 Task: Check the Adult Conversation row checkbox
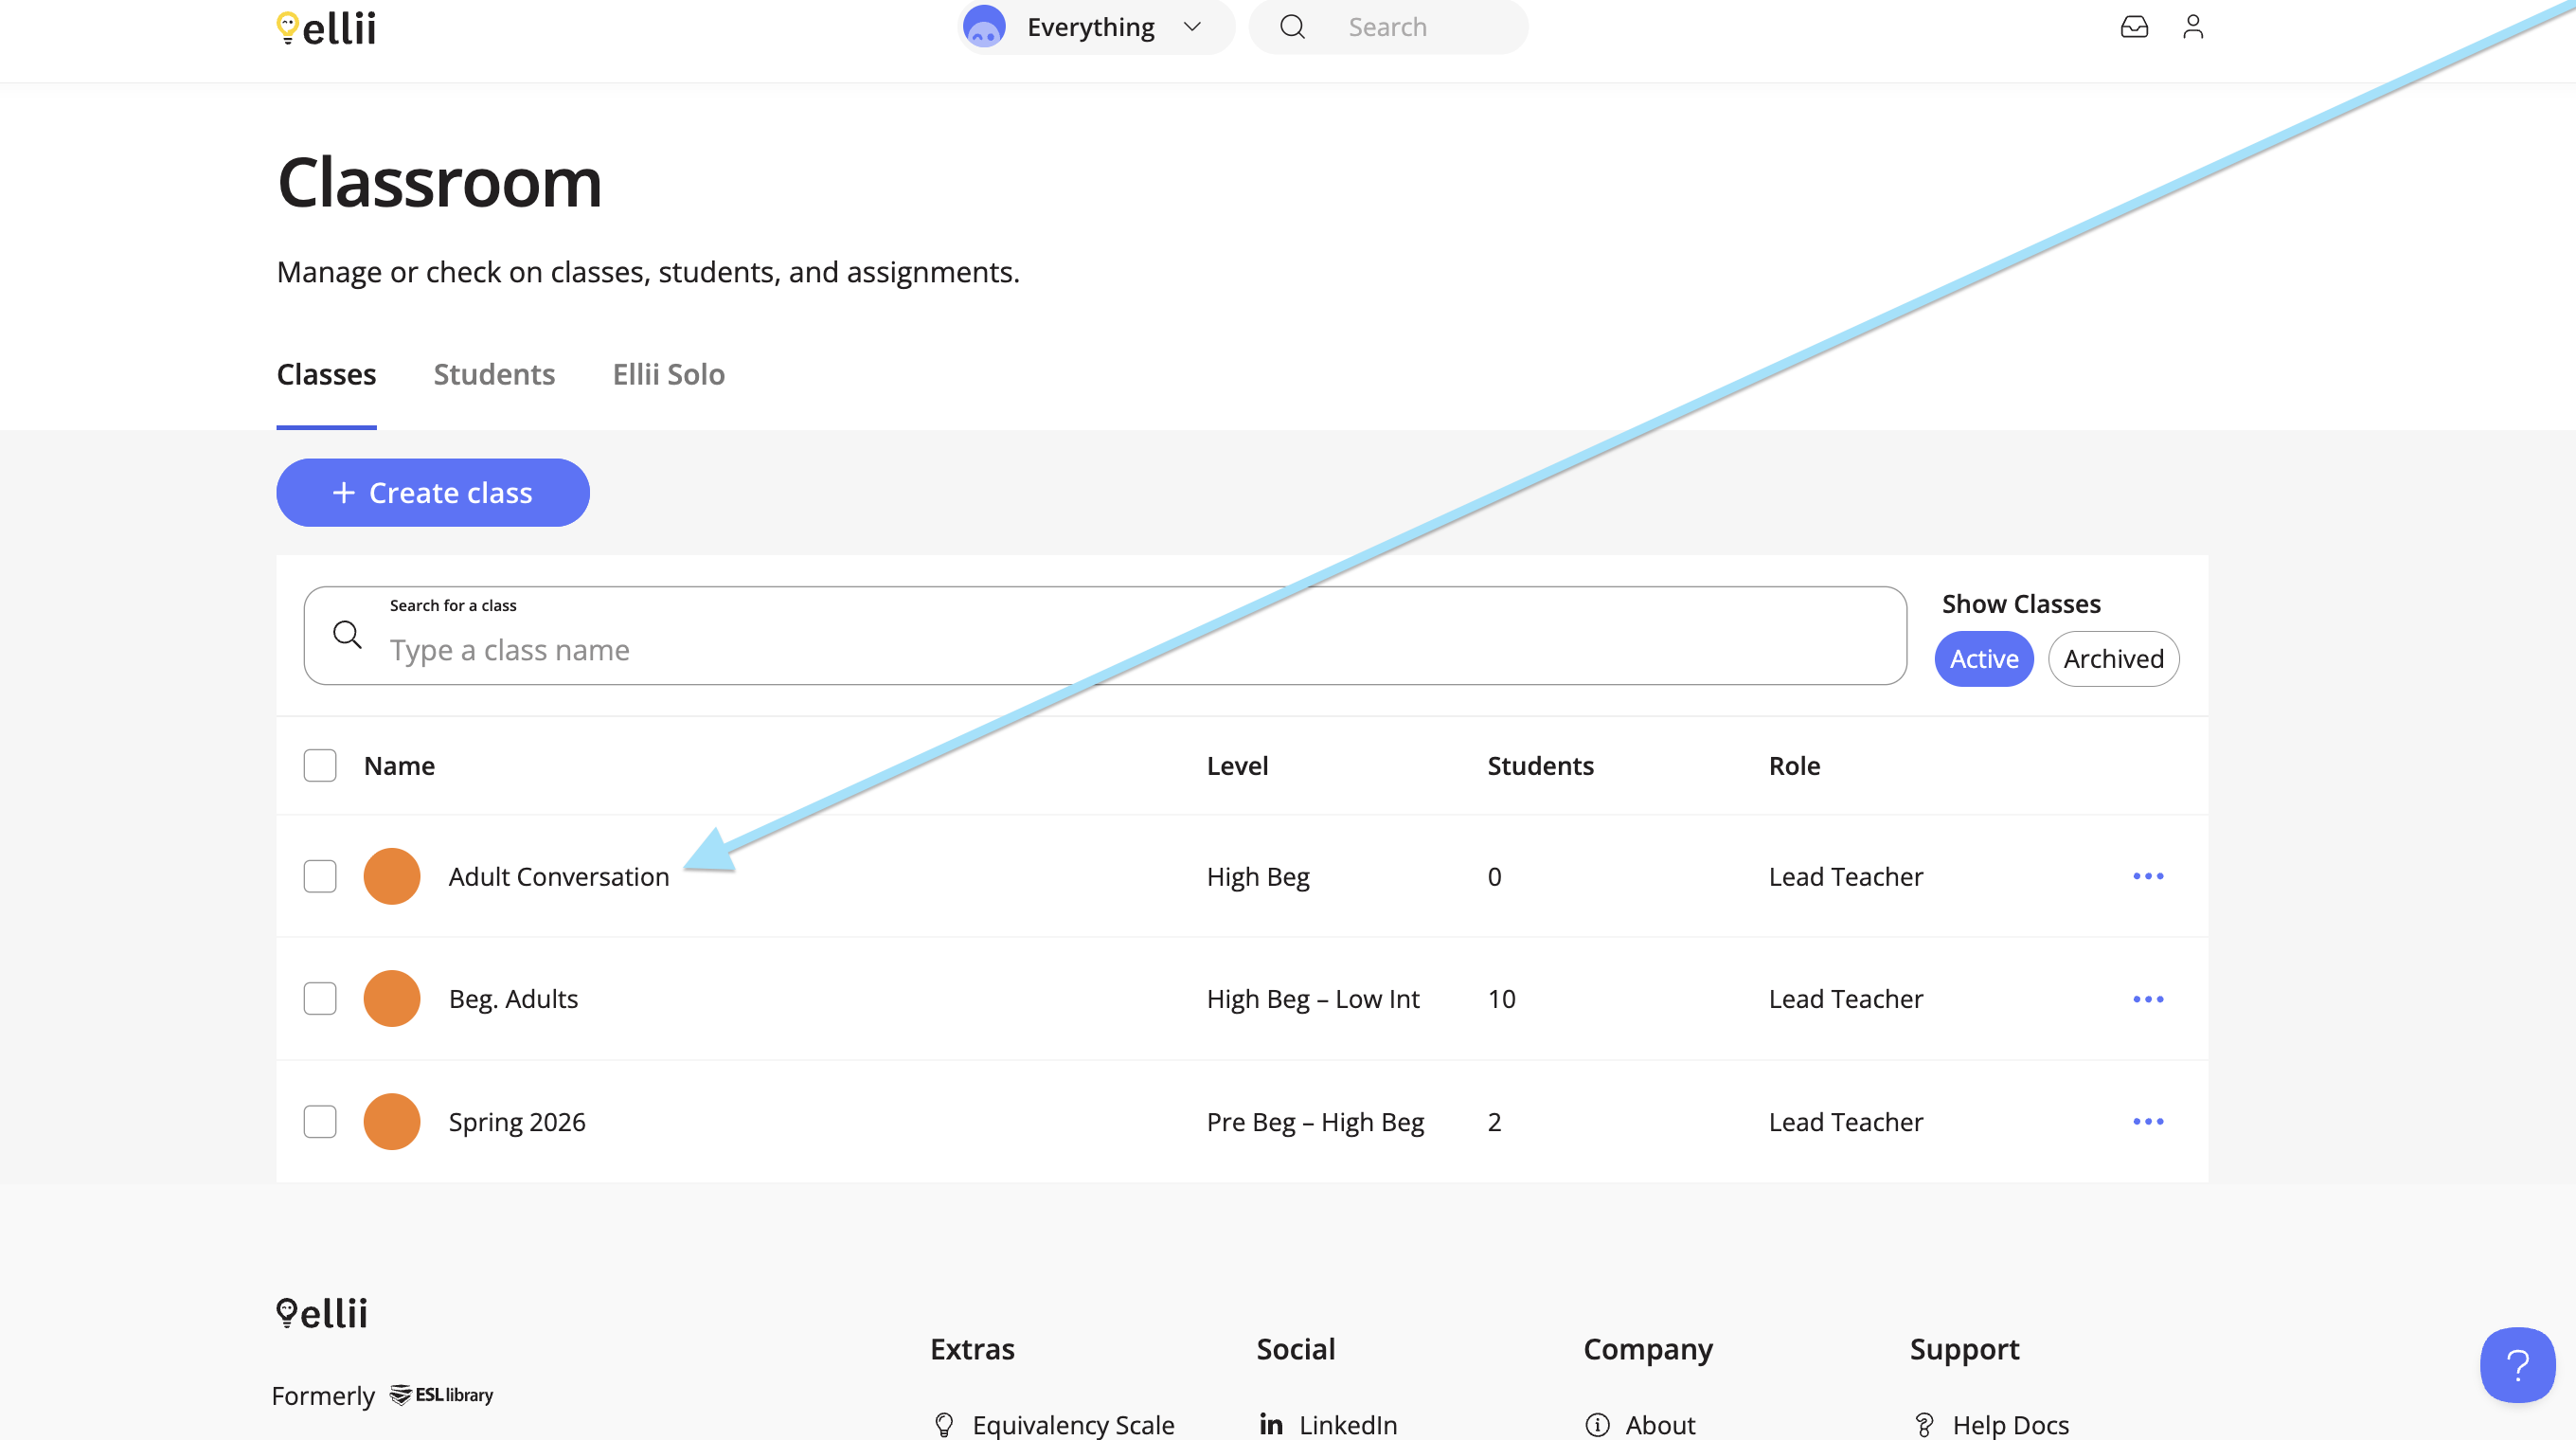click(x=320, y=876)
